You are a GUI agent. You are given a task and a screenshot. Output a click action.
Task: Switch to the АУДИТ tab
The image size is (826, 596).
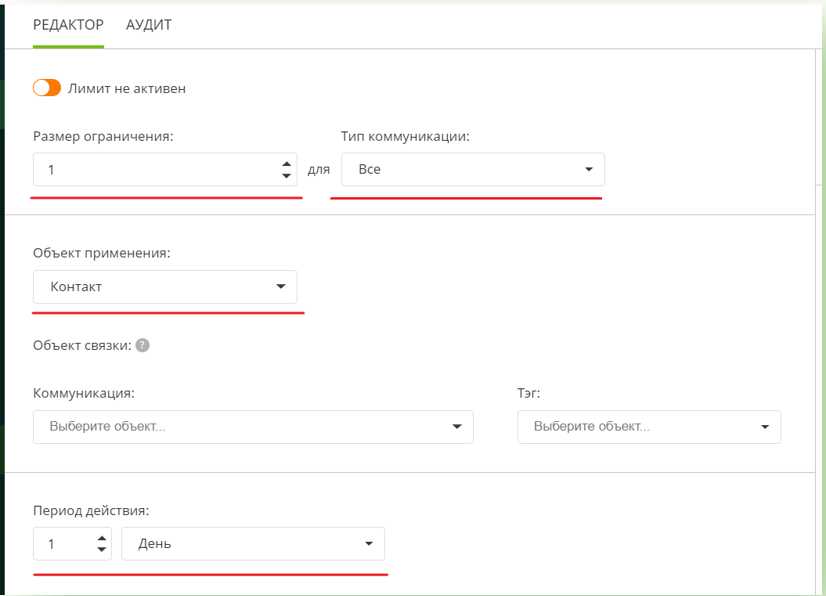click(x=148, y=25)
